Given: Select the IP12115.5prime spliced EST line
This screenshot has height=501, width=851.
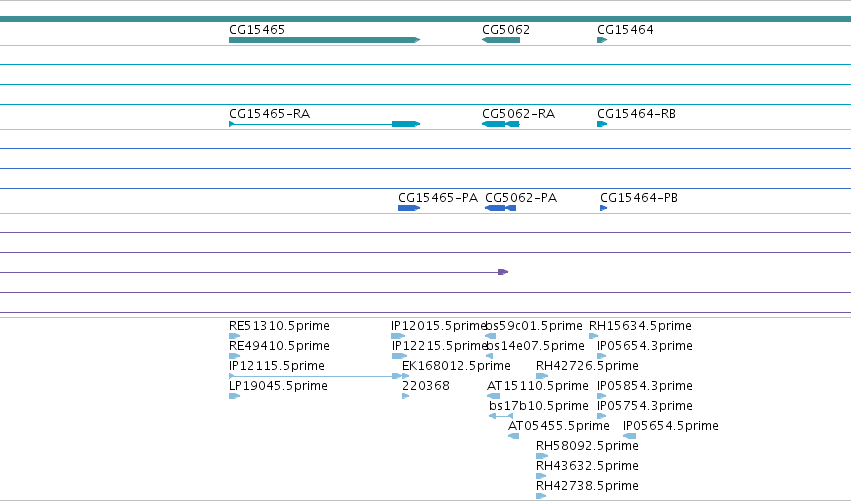Looking at the screenshot, I should (x=315, y=376).
